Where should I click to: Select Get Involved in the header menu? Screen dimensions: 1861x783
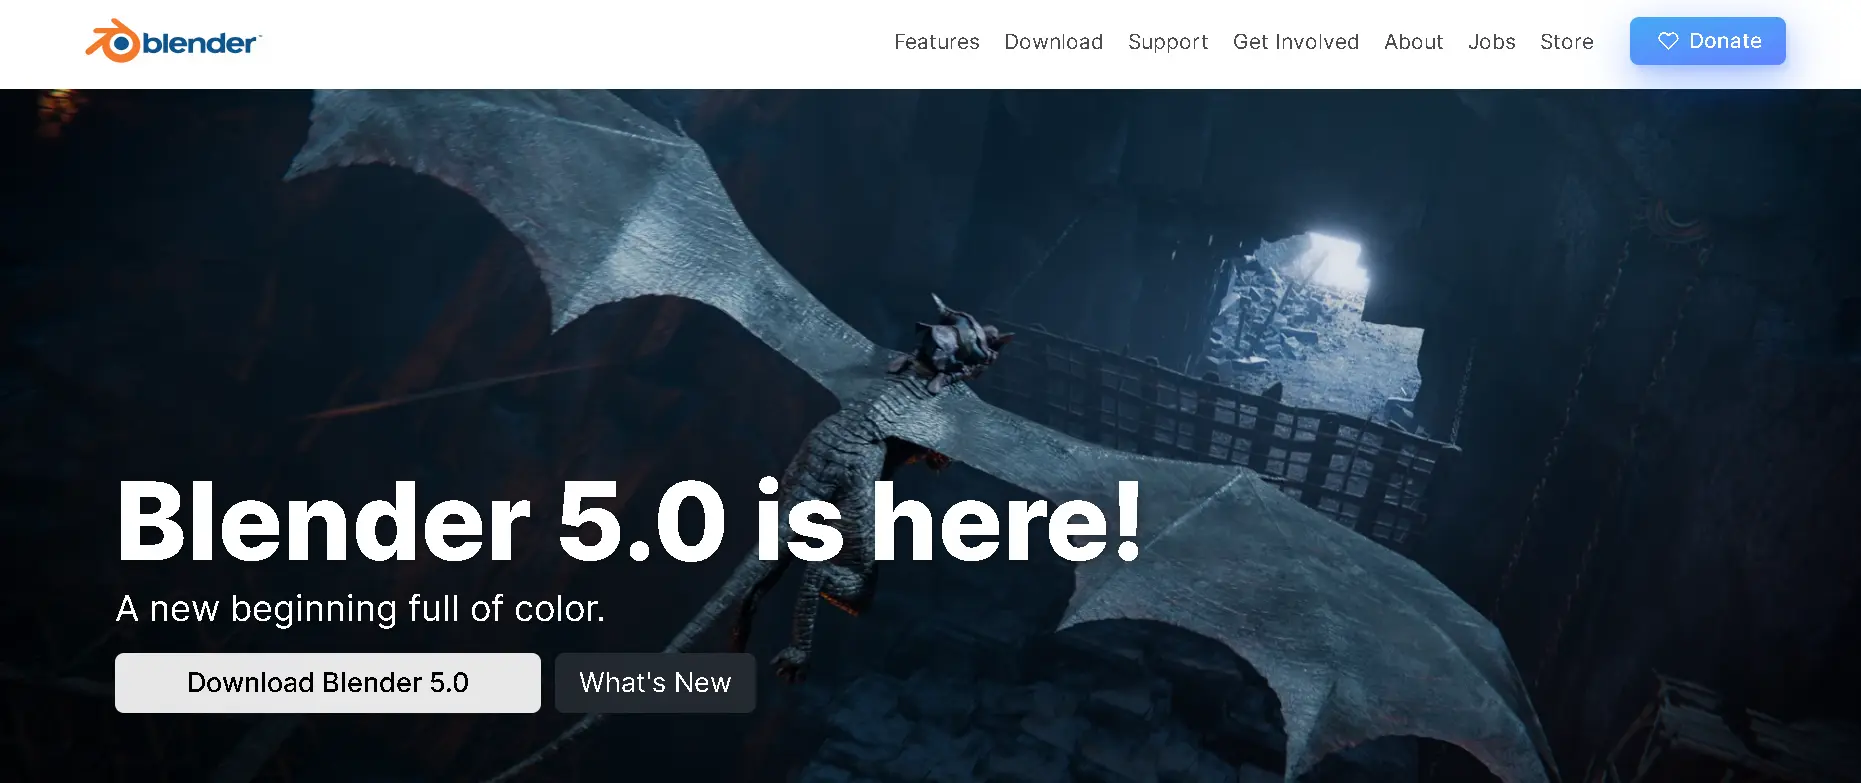tap(1295, 42)
